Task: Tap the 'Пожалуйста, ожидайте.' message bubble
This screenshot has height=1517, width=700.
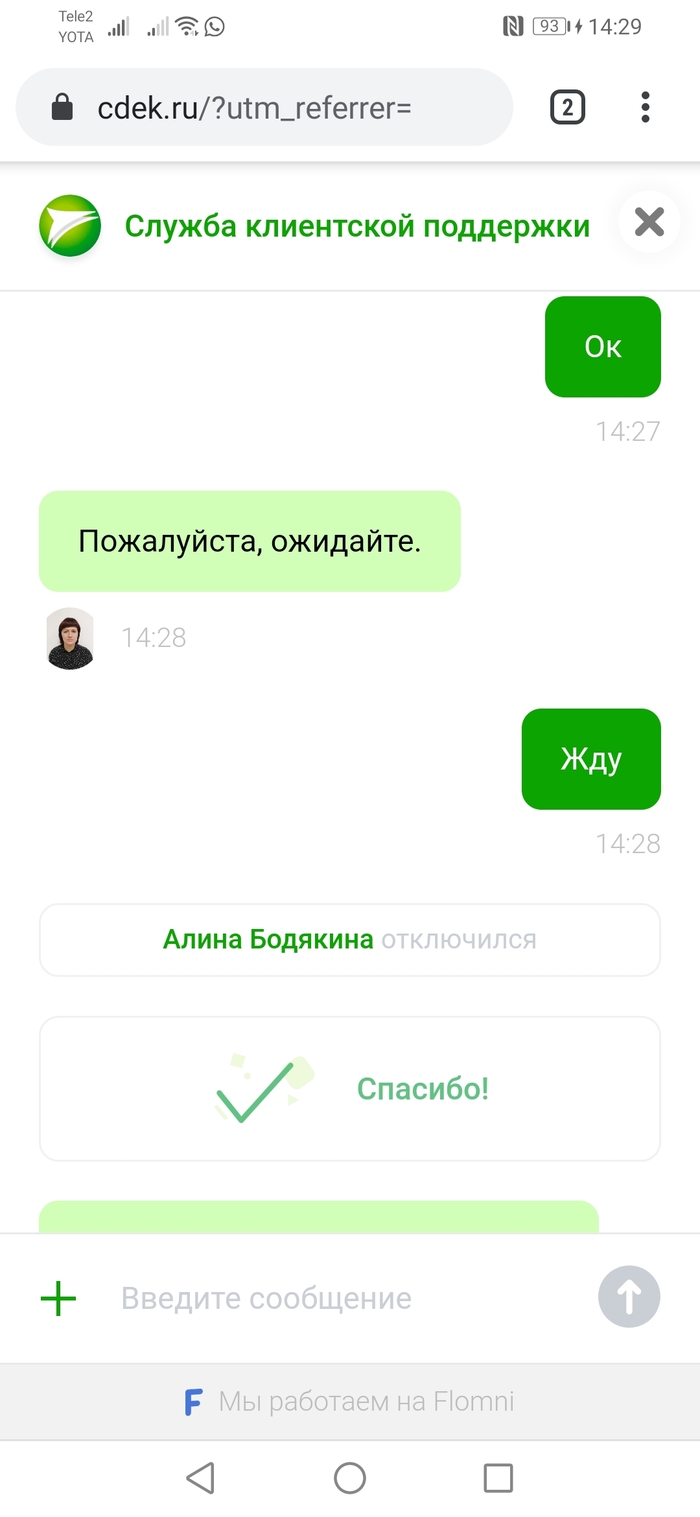Action: point(249,541)
